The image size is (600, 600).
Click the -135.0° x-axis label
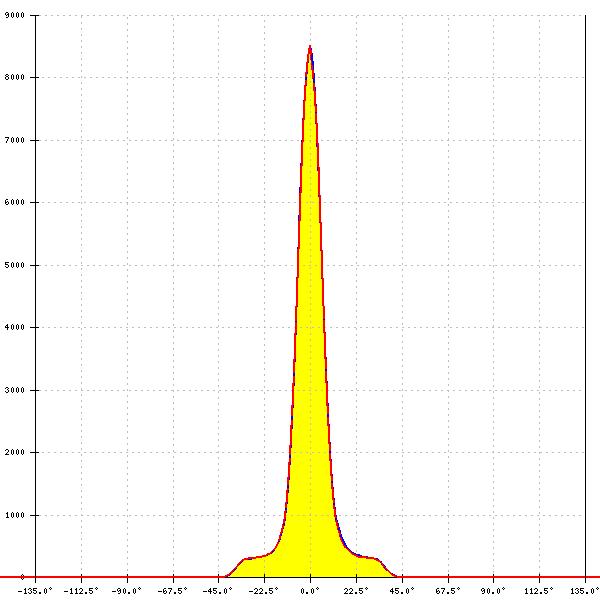[x=35, y=591]
